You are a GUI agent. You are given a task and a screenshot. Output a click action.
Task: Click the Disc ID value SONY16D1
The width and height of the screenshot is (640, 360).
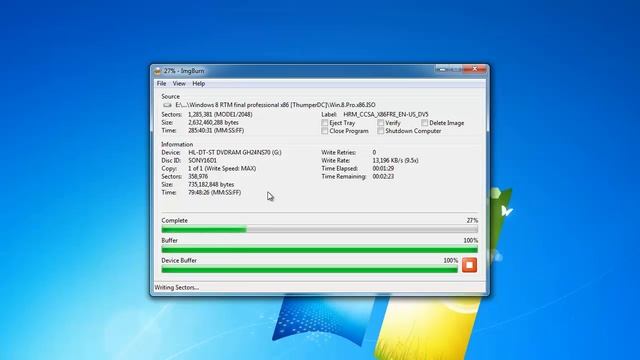[x=202, y=160]
